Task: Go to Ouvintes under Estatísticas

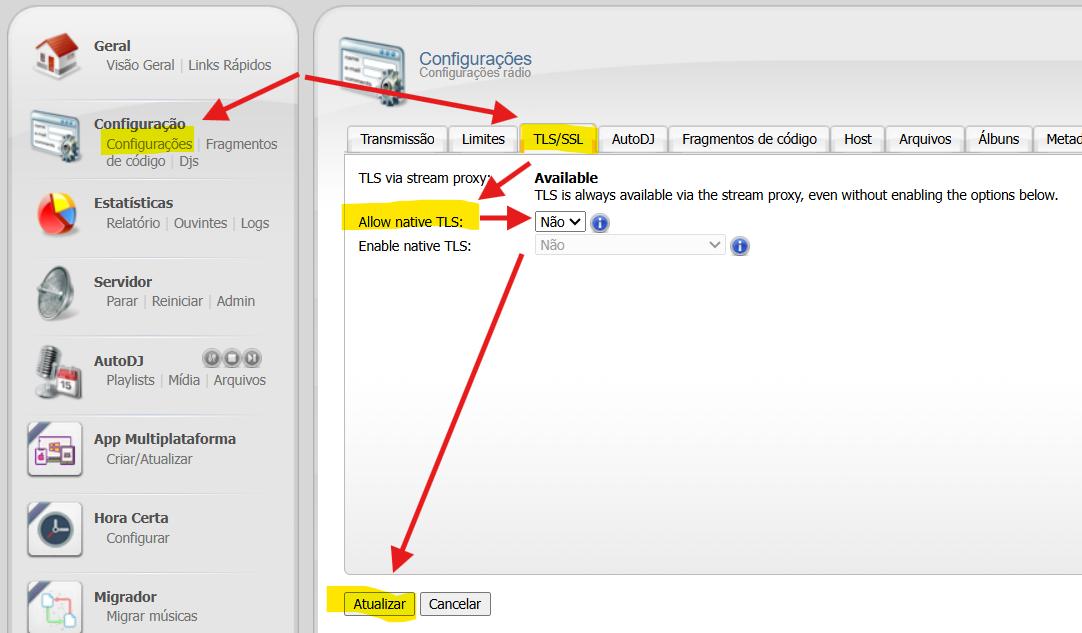Action: [200, 223]
